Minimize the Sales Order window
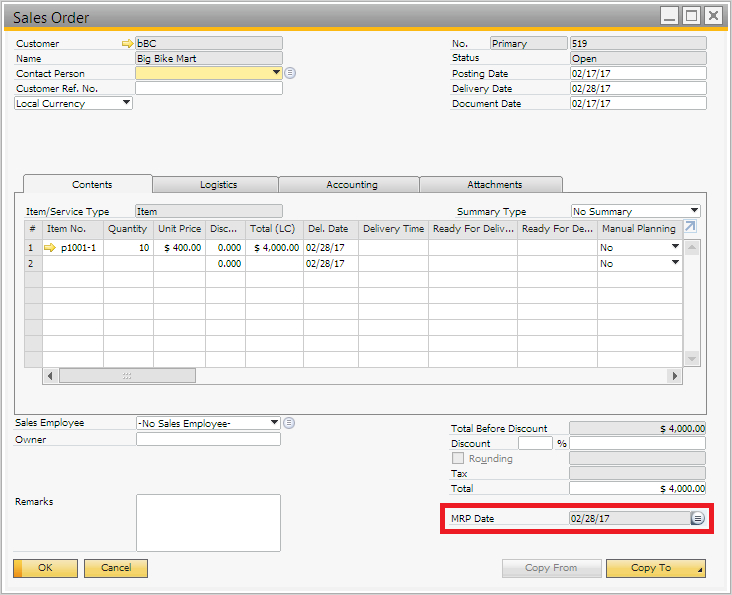 coord(669,16)
